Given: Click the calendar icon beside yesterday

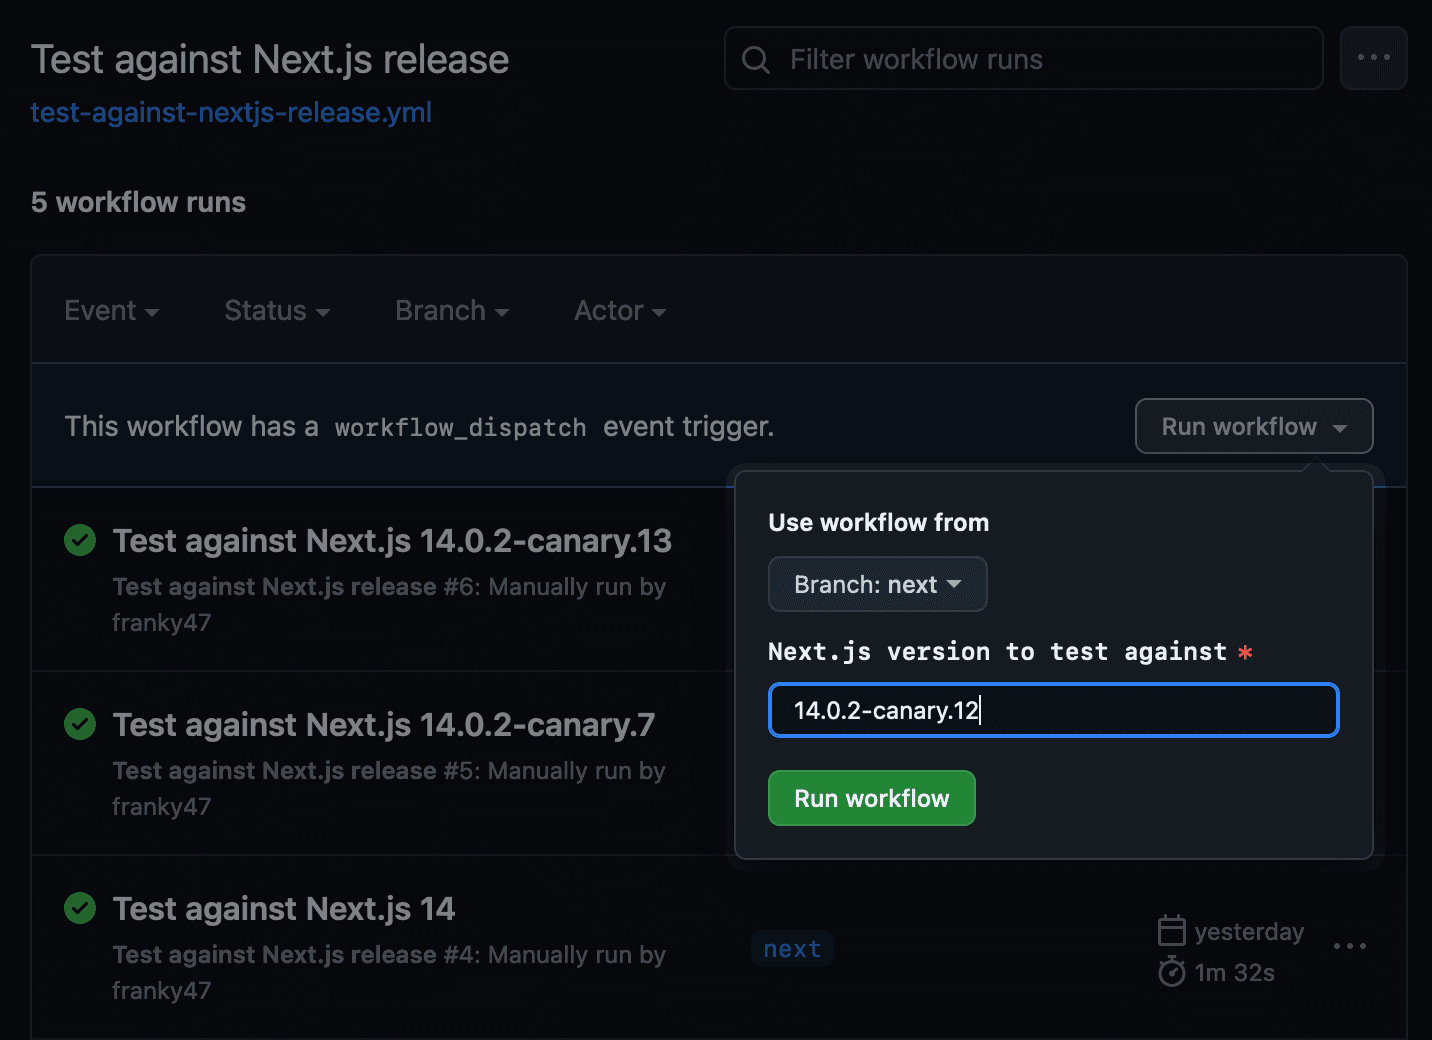Looking at the screenshot, I should point(1171,930).
